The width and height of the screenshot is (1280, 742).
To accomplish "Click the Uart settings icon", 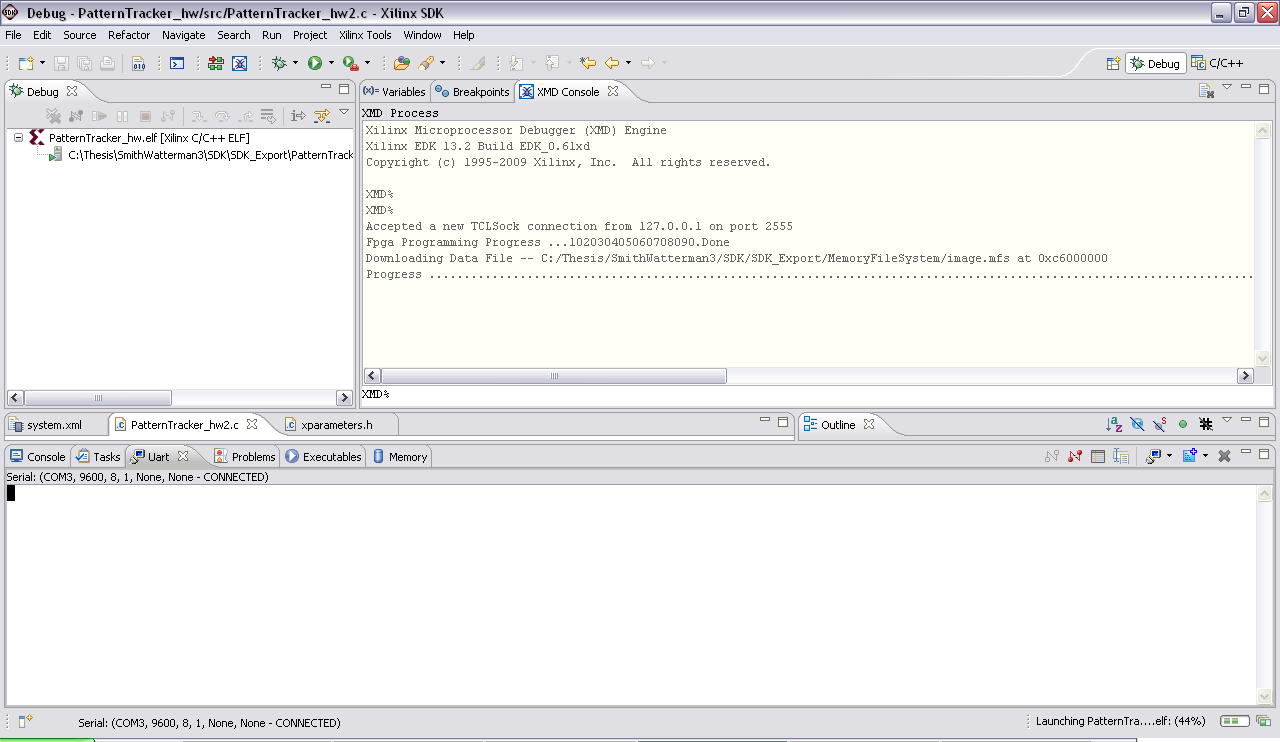I will pos(1098,456).
